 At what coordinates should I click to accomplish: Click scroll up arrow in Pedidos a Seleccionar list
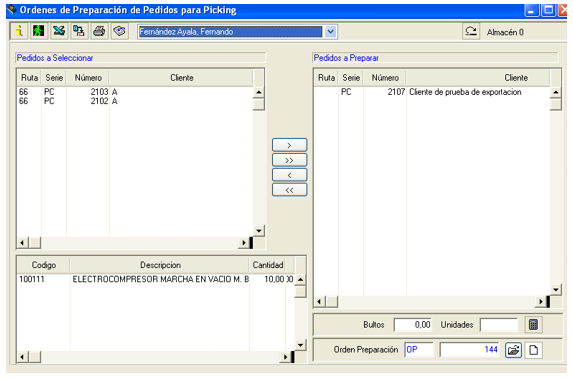coord(259,92)
